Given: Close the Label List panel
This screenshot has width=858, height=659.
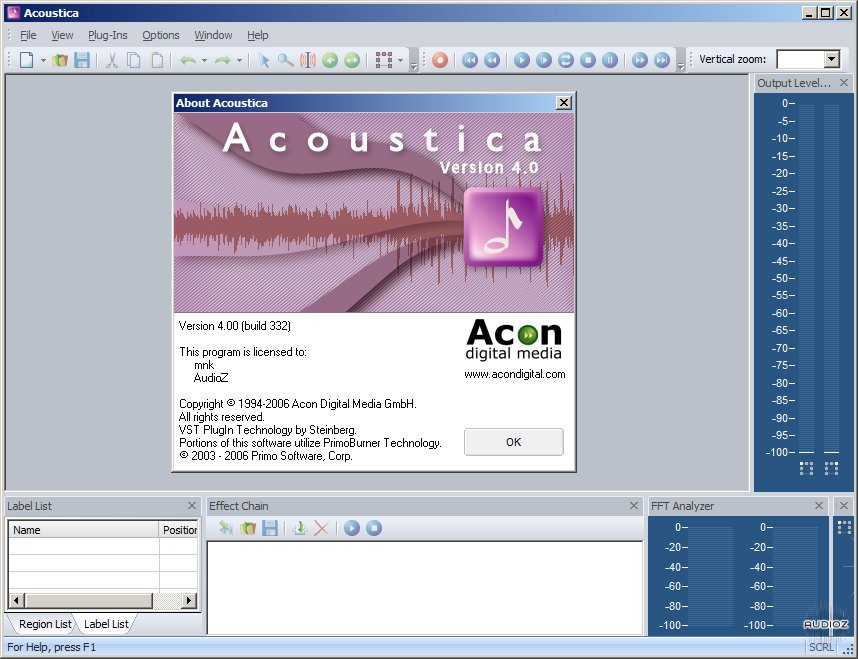Looking at the screenshot, I should 192,505.
